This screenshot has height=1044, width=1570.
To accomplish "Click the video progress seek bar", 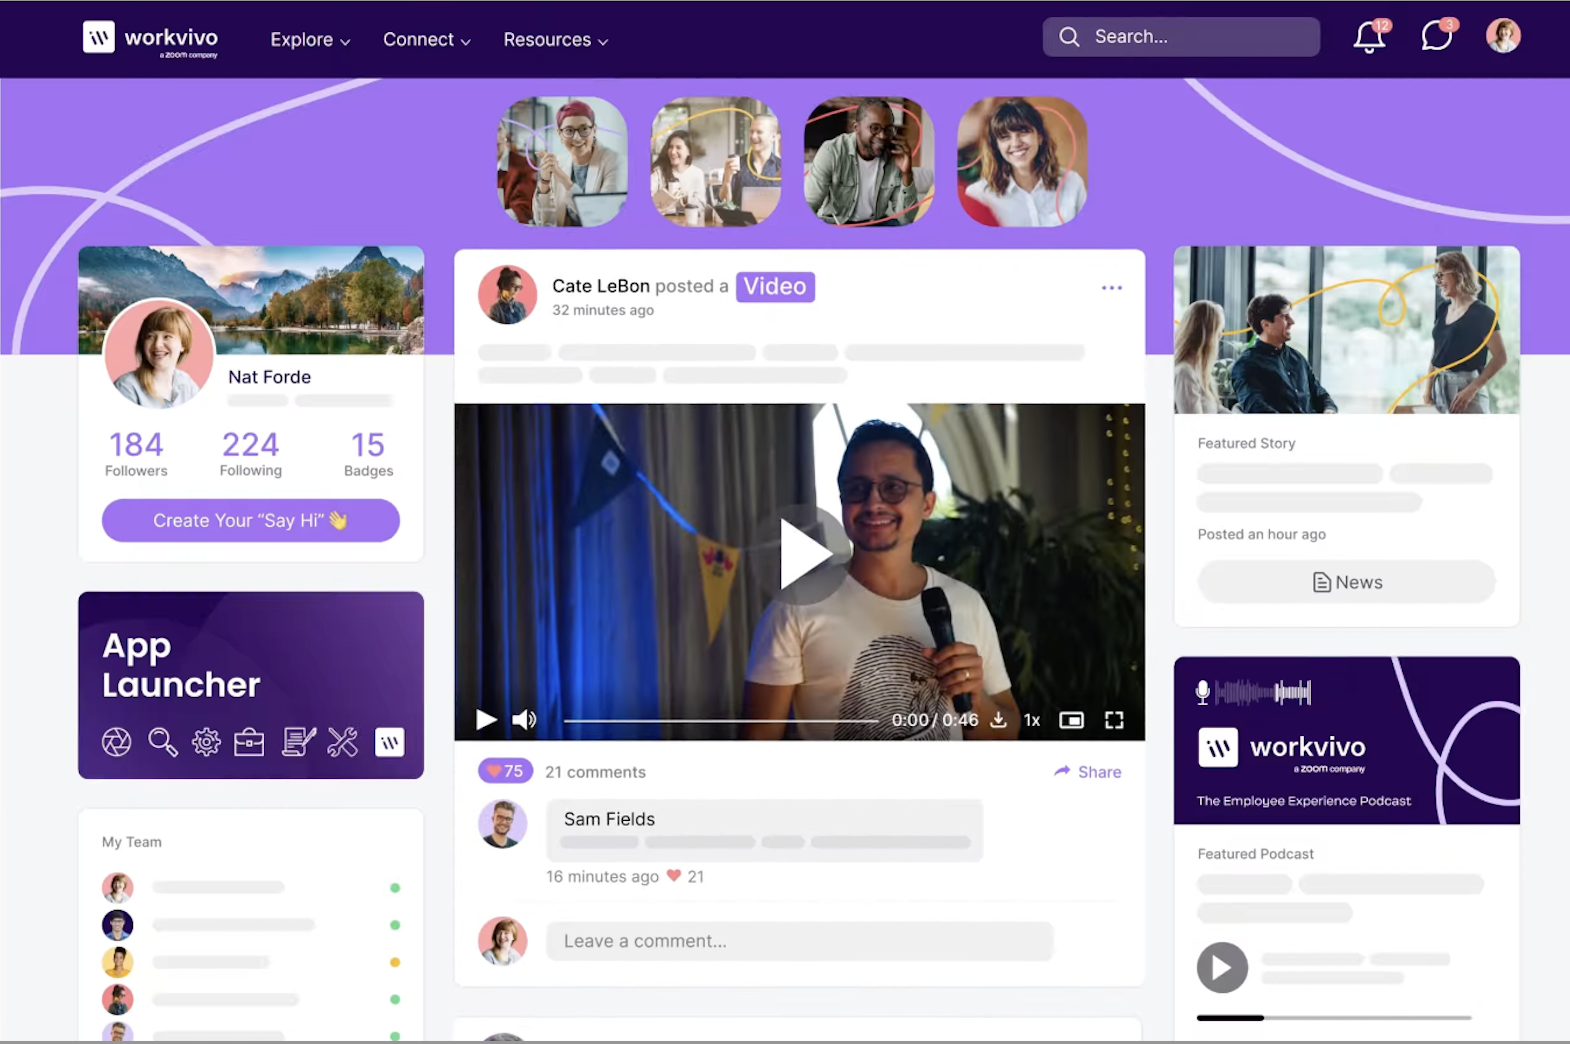I will [x=720, y=720].
